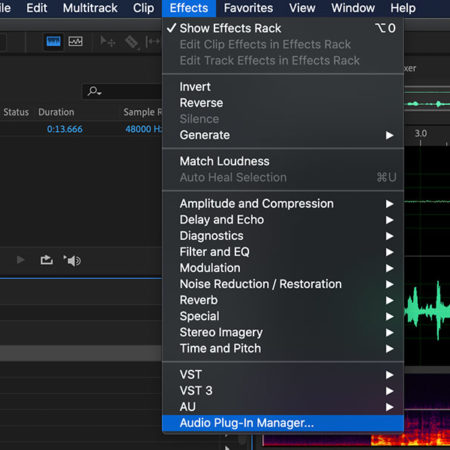Open the Clip menu
This screenshot has width=450, height=450.
(x=143, y=8)
